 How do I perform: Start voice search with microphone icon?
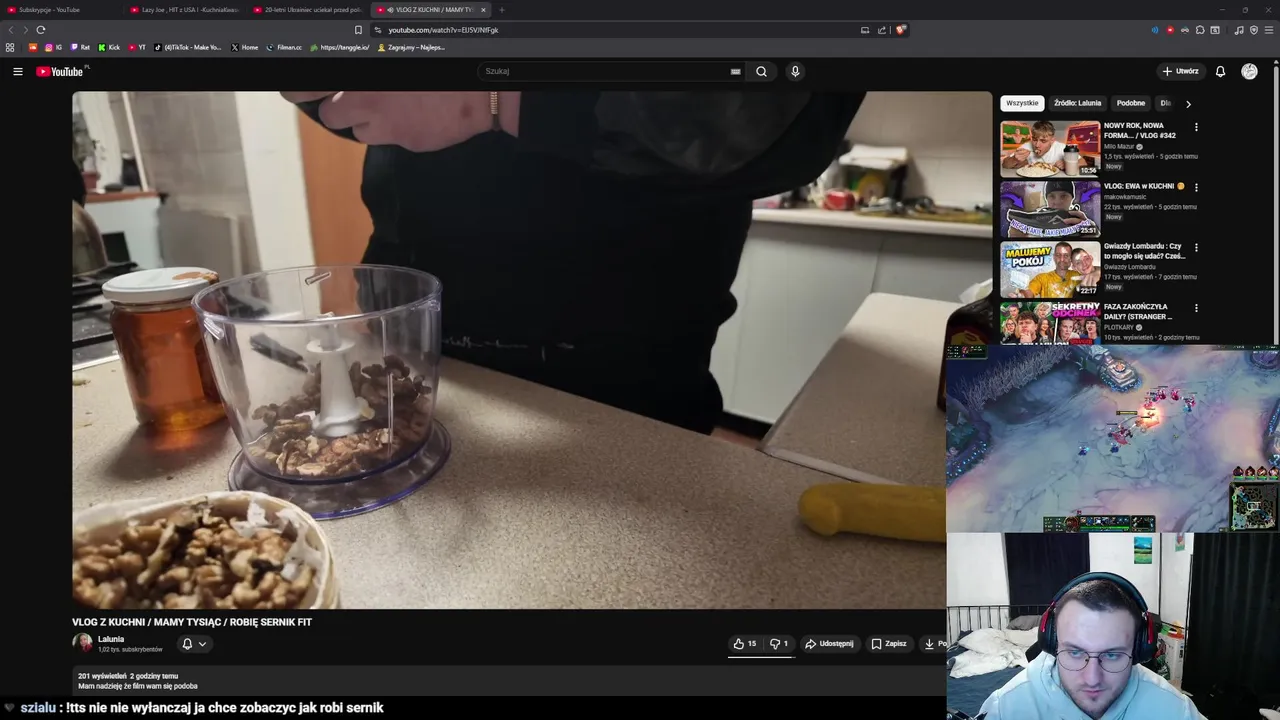click(x=795, y=71)
